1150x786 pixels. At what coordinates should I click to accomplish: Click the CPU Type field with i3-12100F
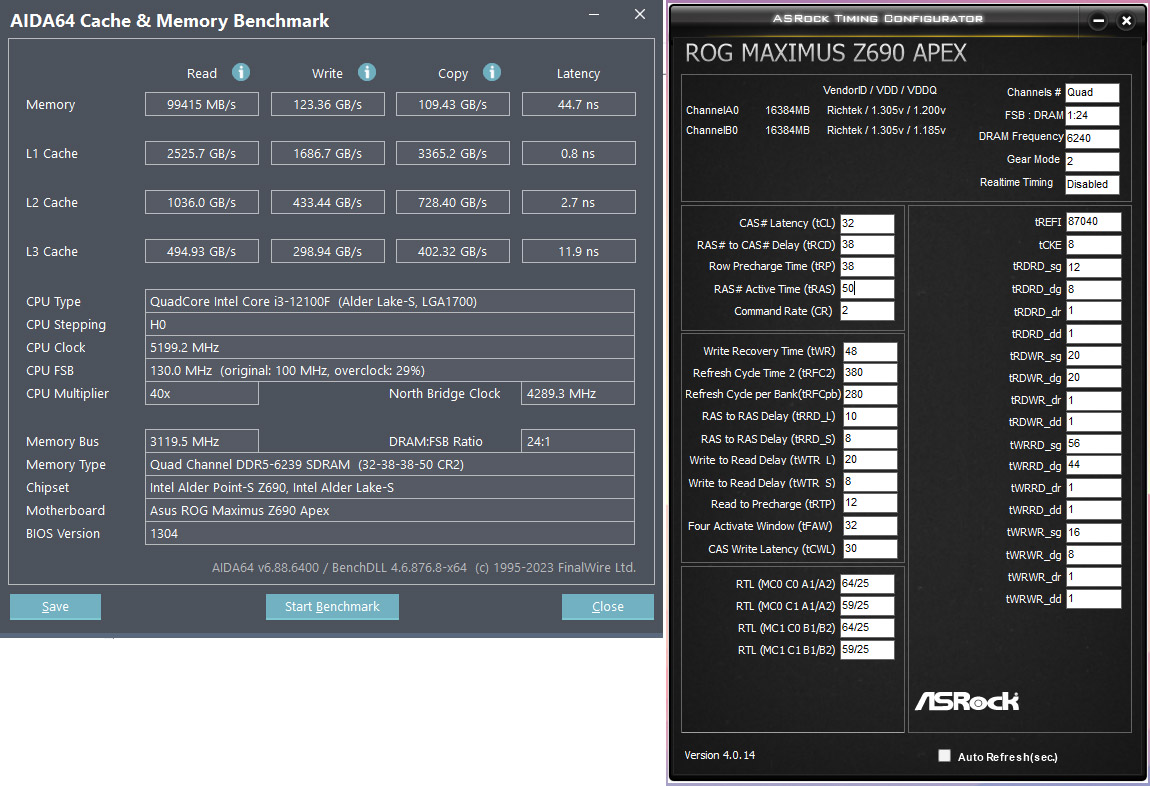point(389,301)
